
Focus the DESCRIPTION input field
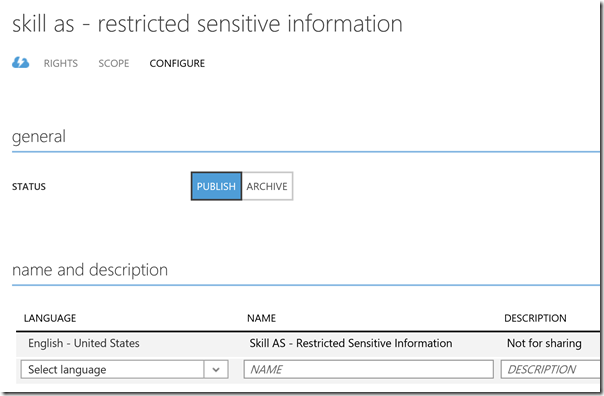click(x=551, y=369)
